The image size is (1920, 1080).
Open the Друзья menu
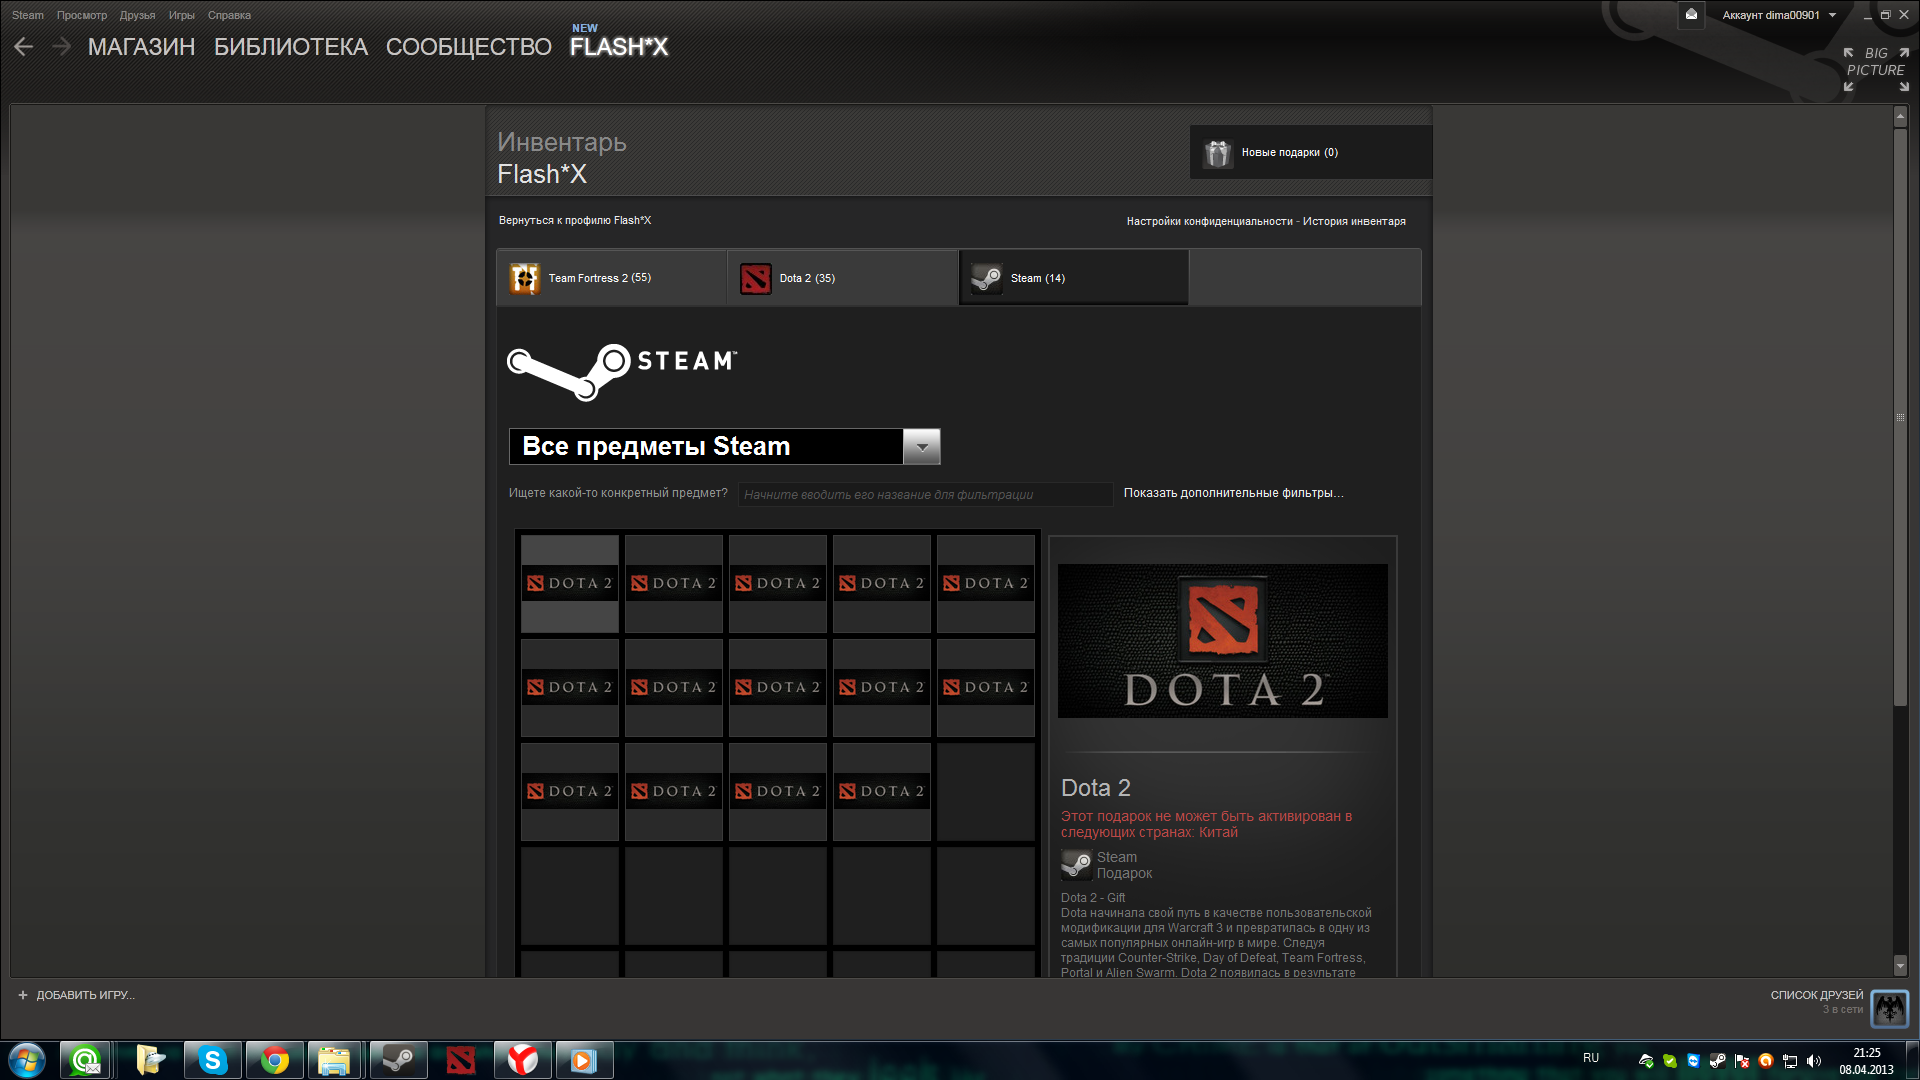pyautogui.click(x=137, y=15)
